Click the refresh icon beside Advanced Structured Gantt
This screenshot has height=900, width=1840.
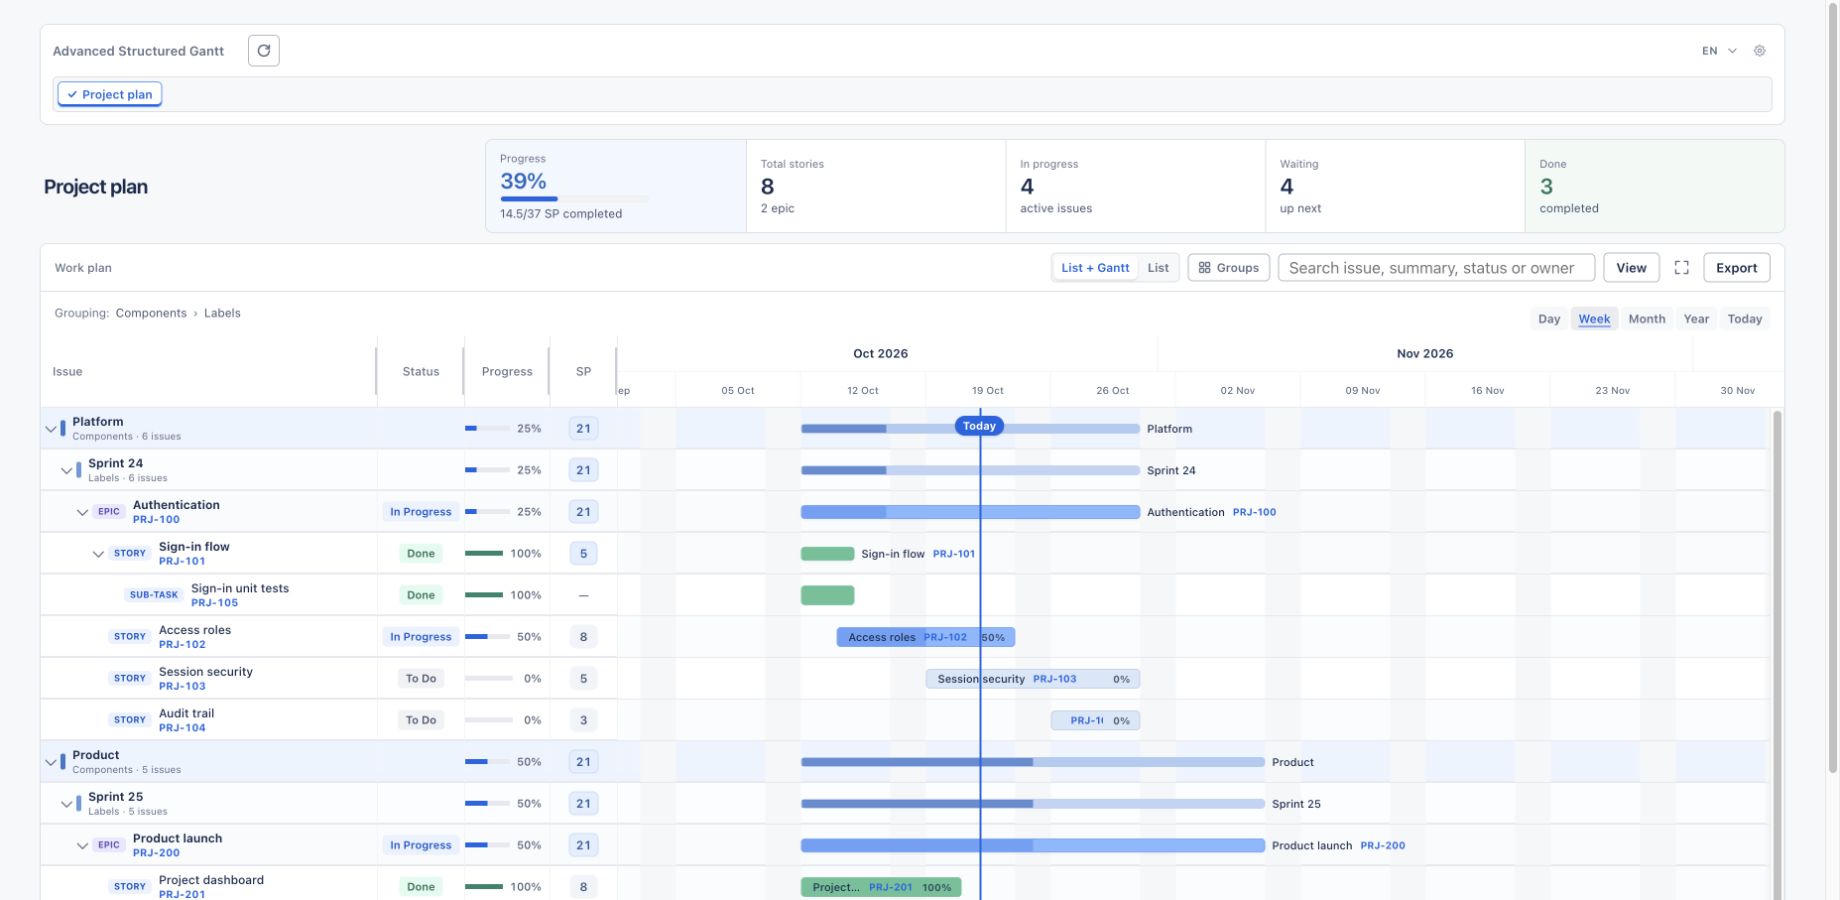pyautogui.click(x=264, y=50)
